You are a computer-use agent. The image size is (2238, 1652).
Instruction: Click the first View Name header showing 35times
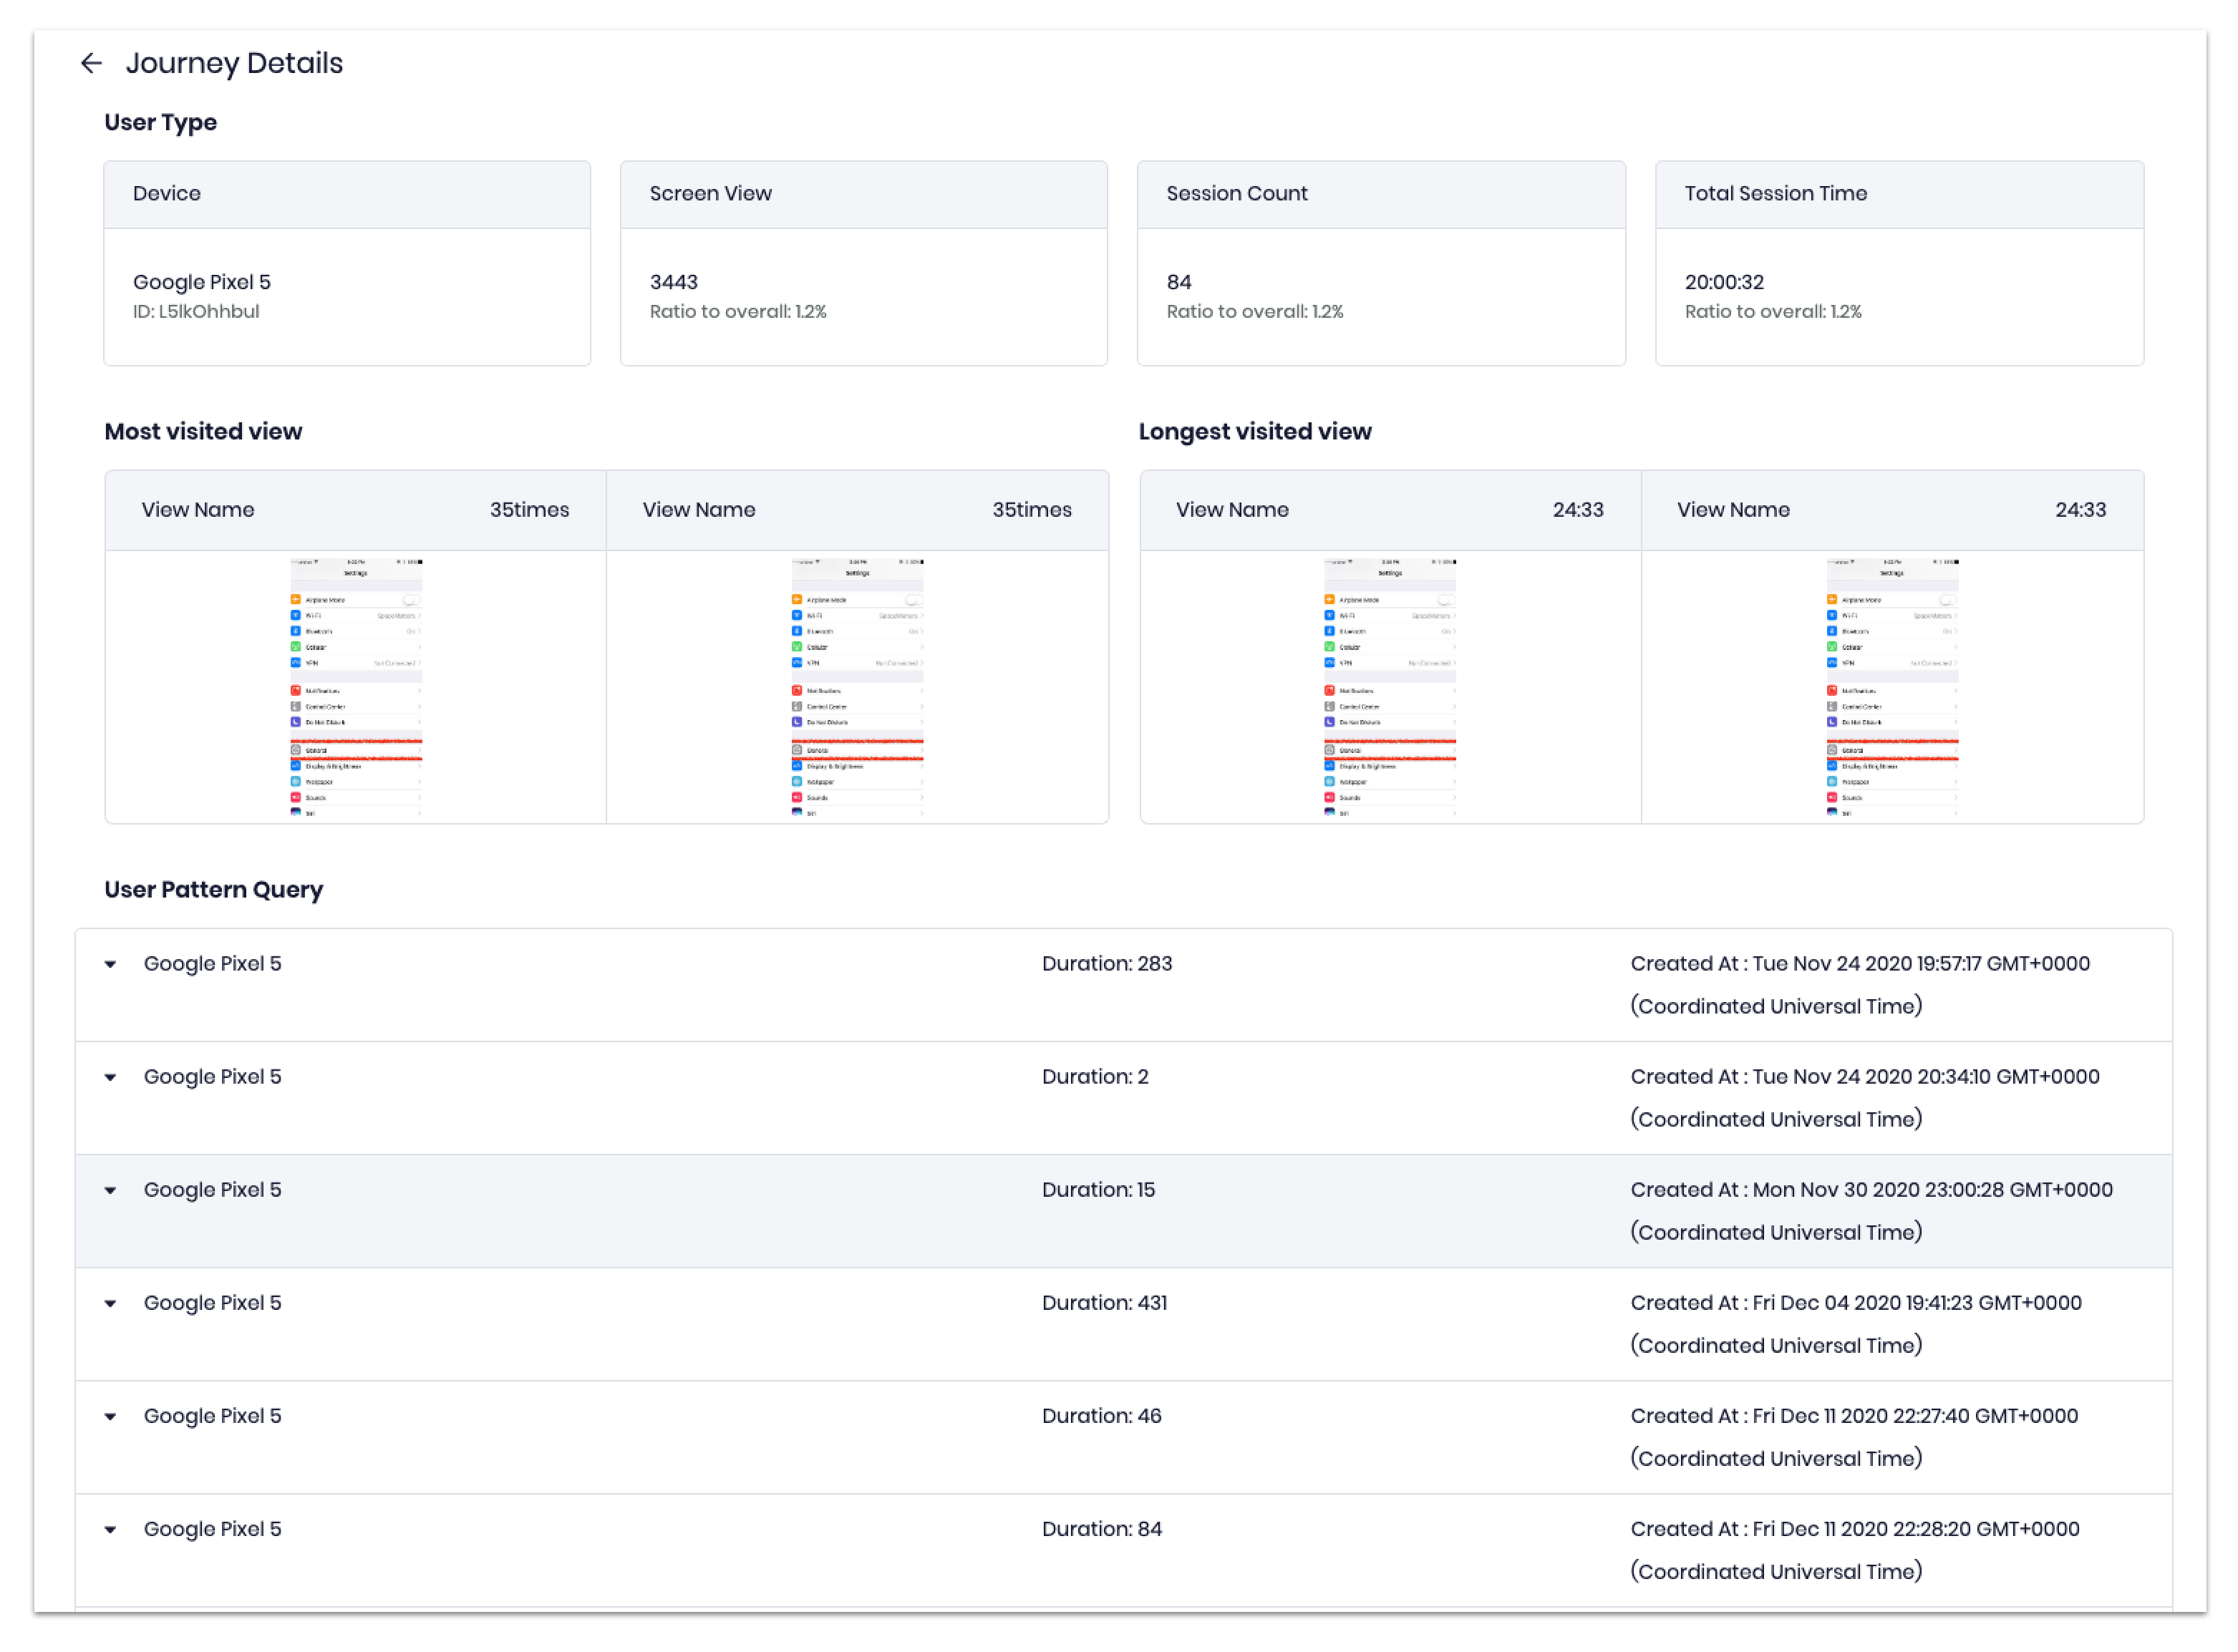(355, 510)
